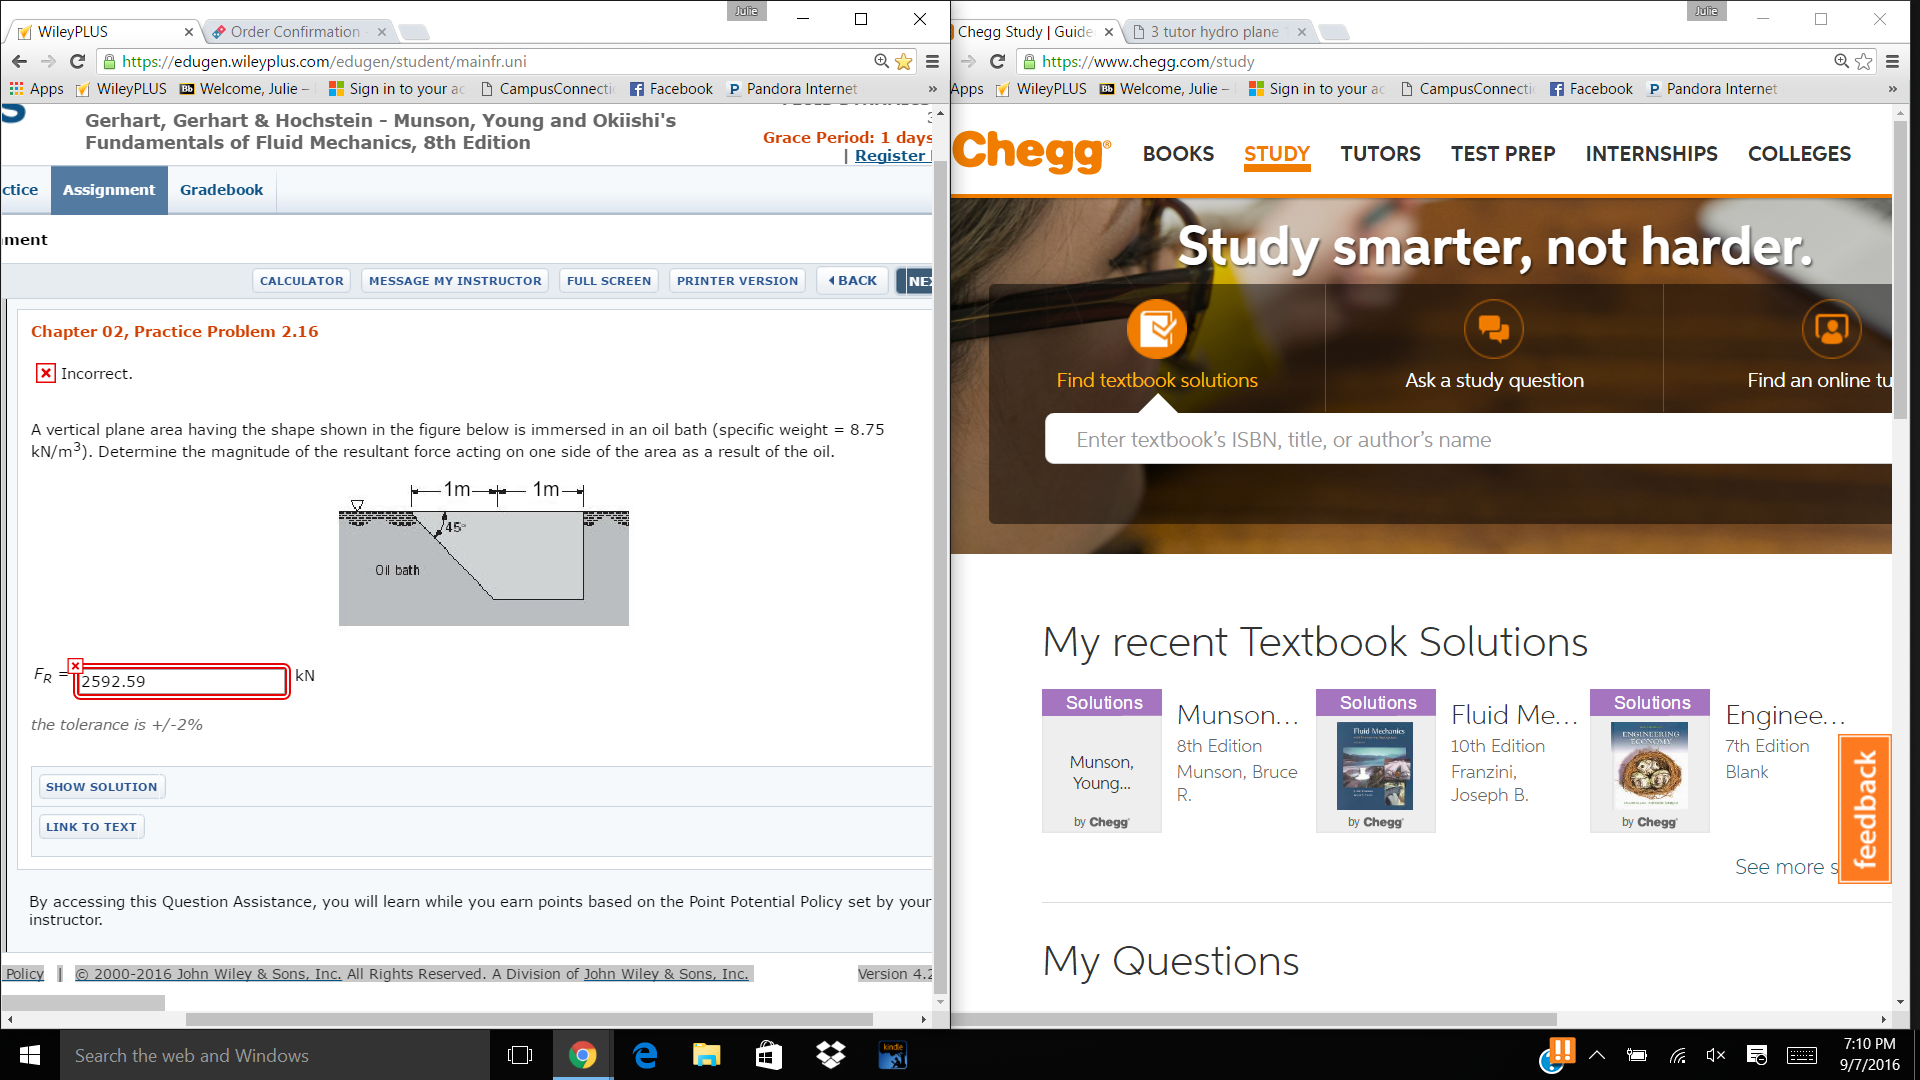1920x1080 pixels.
Task: Click WileyPLUS horizontal scrollbar
Action: [529, 1020]
